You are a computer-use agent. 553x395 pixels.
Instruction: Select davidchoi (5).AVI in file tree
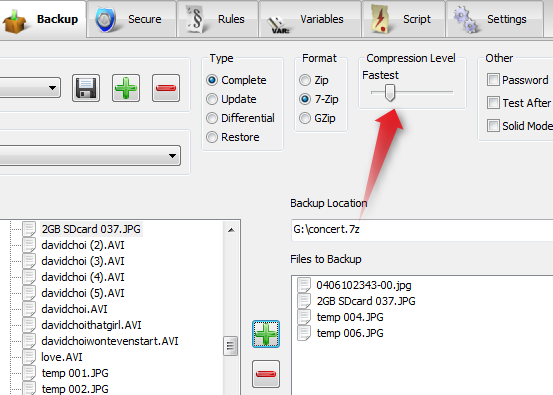coord(83,293)
